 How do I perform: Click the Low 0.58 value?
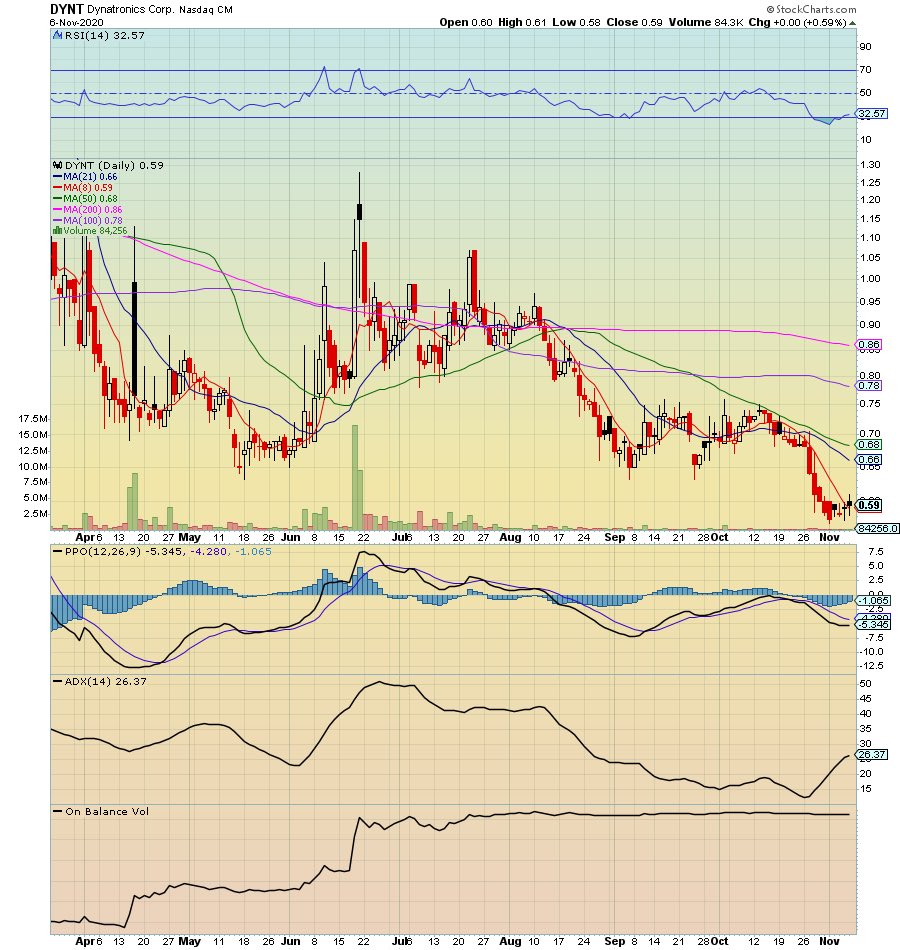point(576,22)
